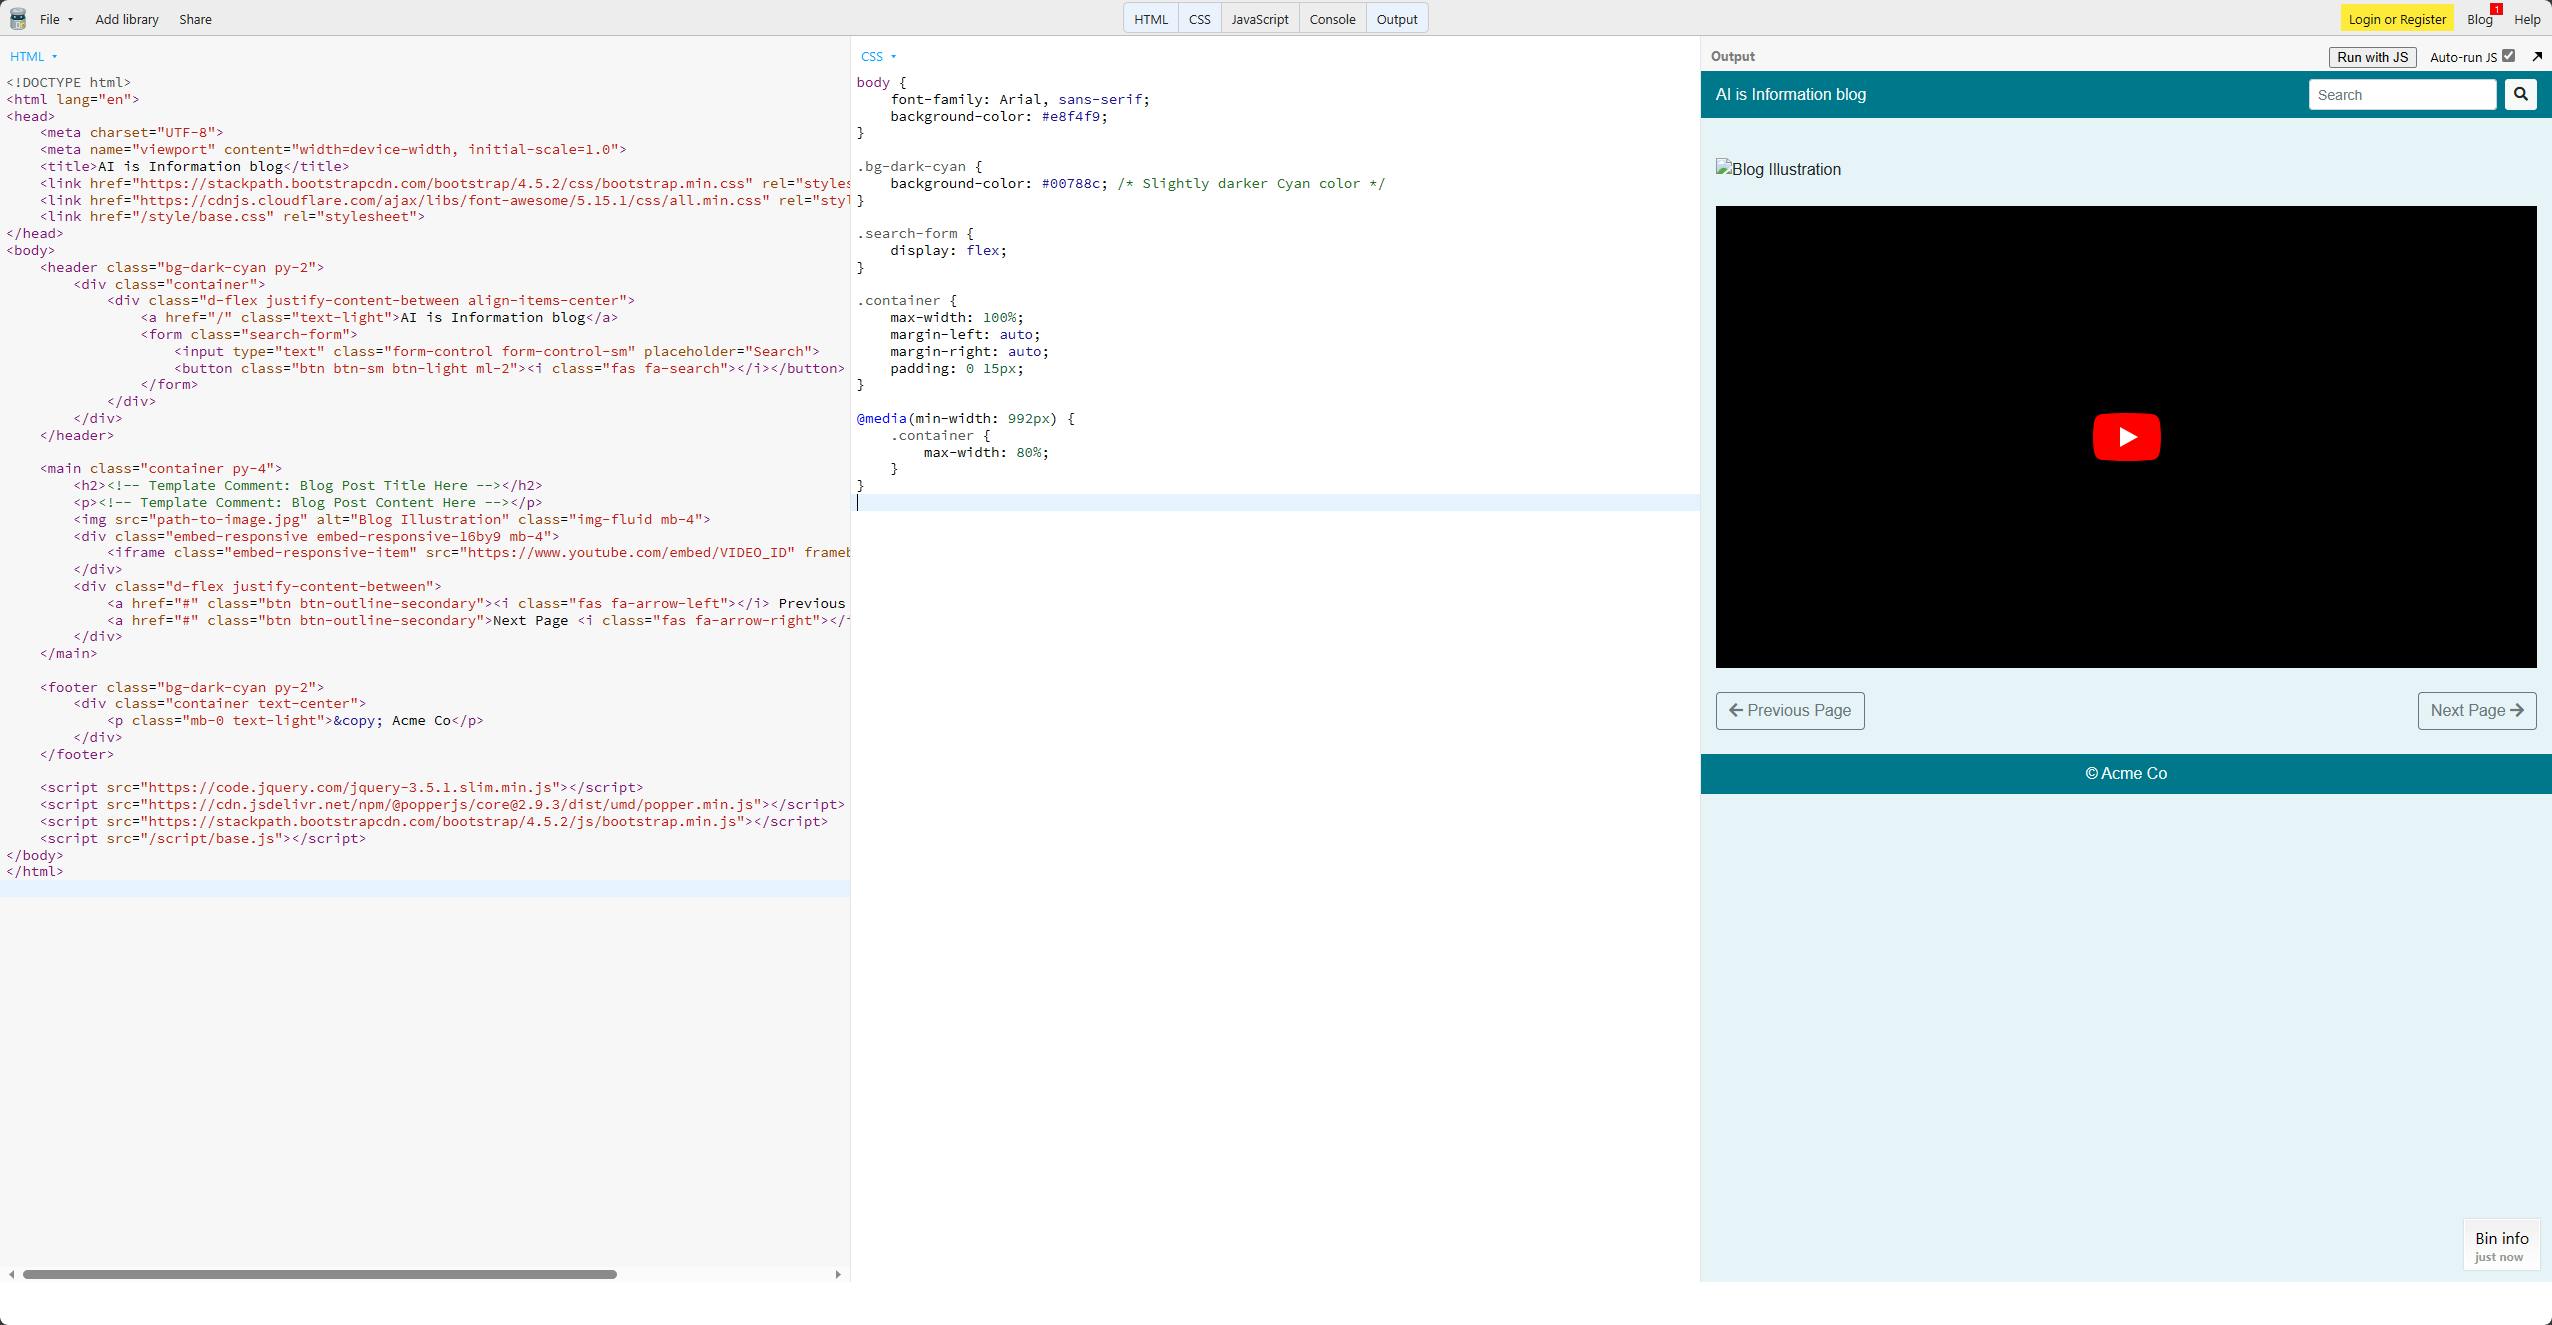Click the @media rule line in CSS
Viewport: 2552px width, 1325px height.
pos(965,418)
